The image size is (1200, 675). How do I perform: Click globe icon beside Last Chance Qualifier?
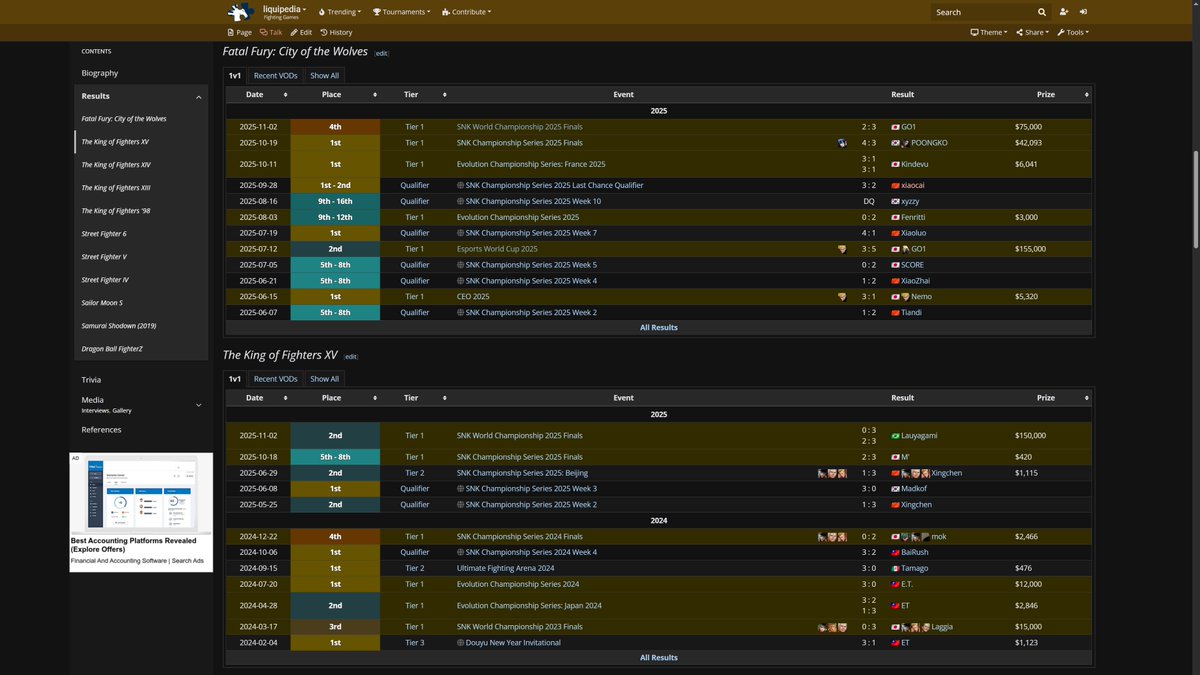[x=461, y=185]
